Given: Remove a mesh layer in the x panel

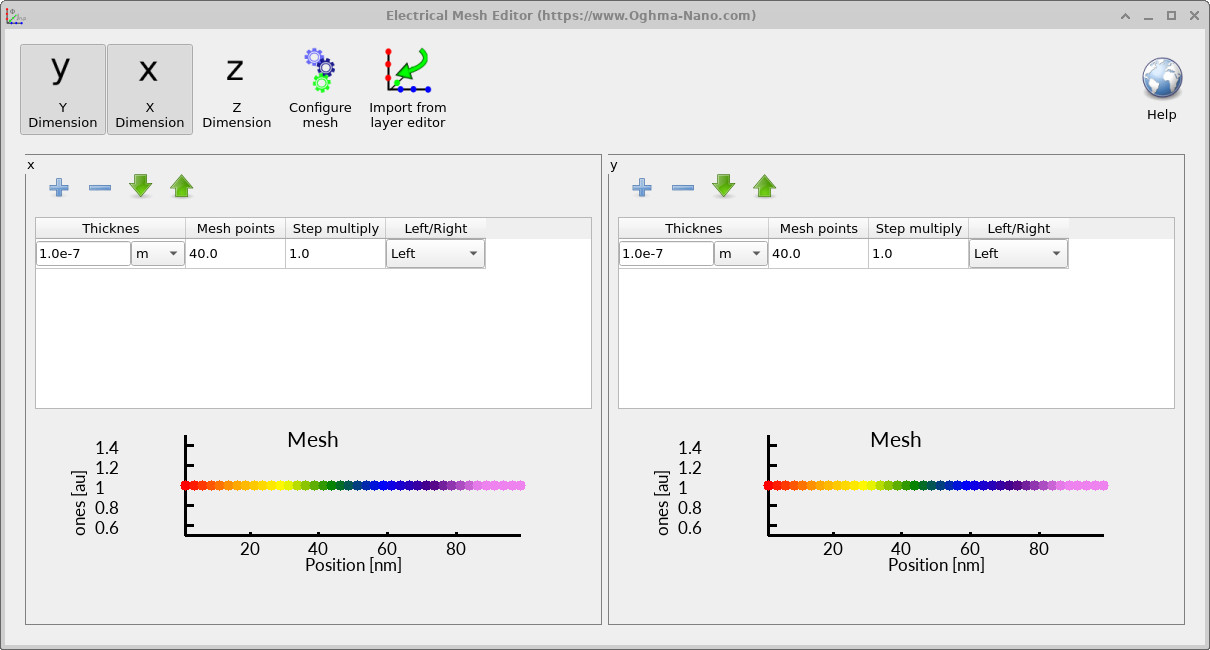Looking at the screenshot, I should pyautogui.click(x=99, y=187).
